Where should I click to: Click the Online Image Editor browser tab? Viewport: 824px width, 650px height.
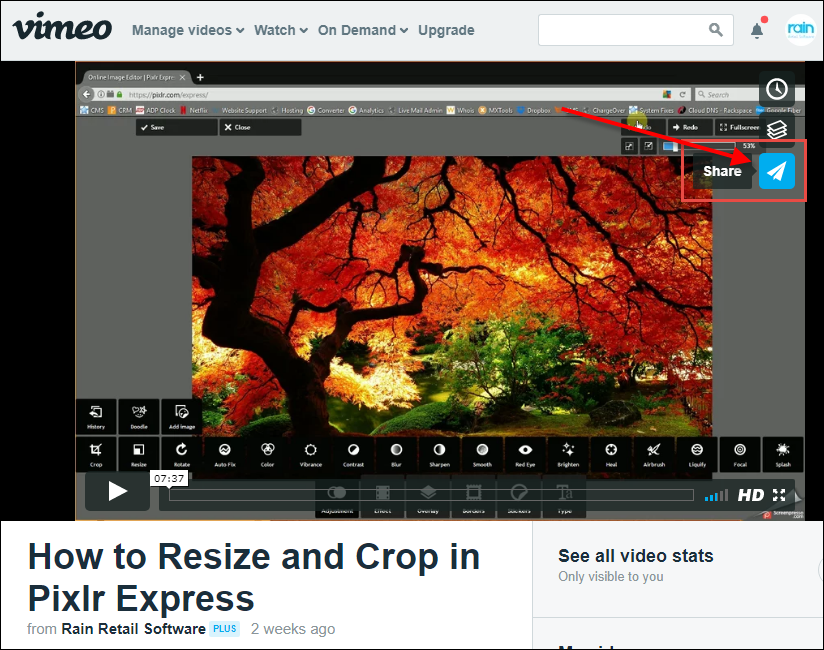pos(135,77)
